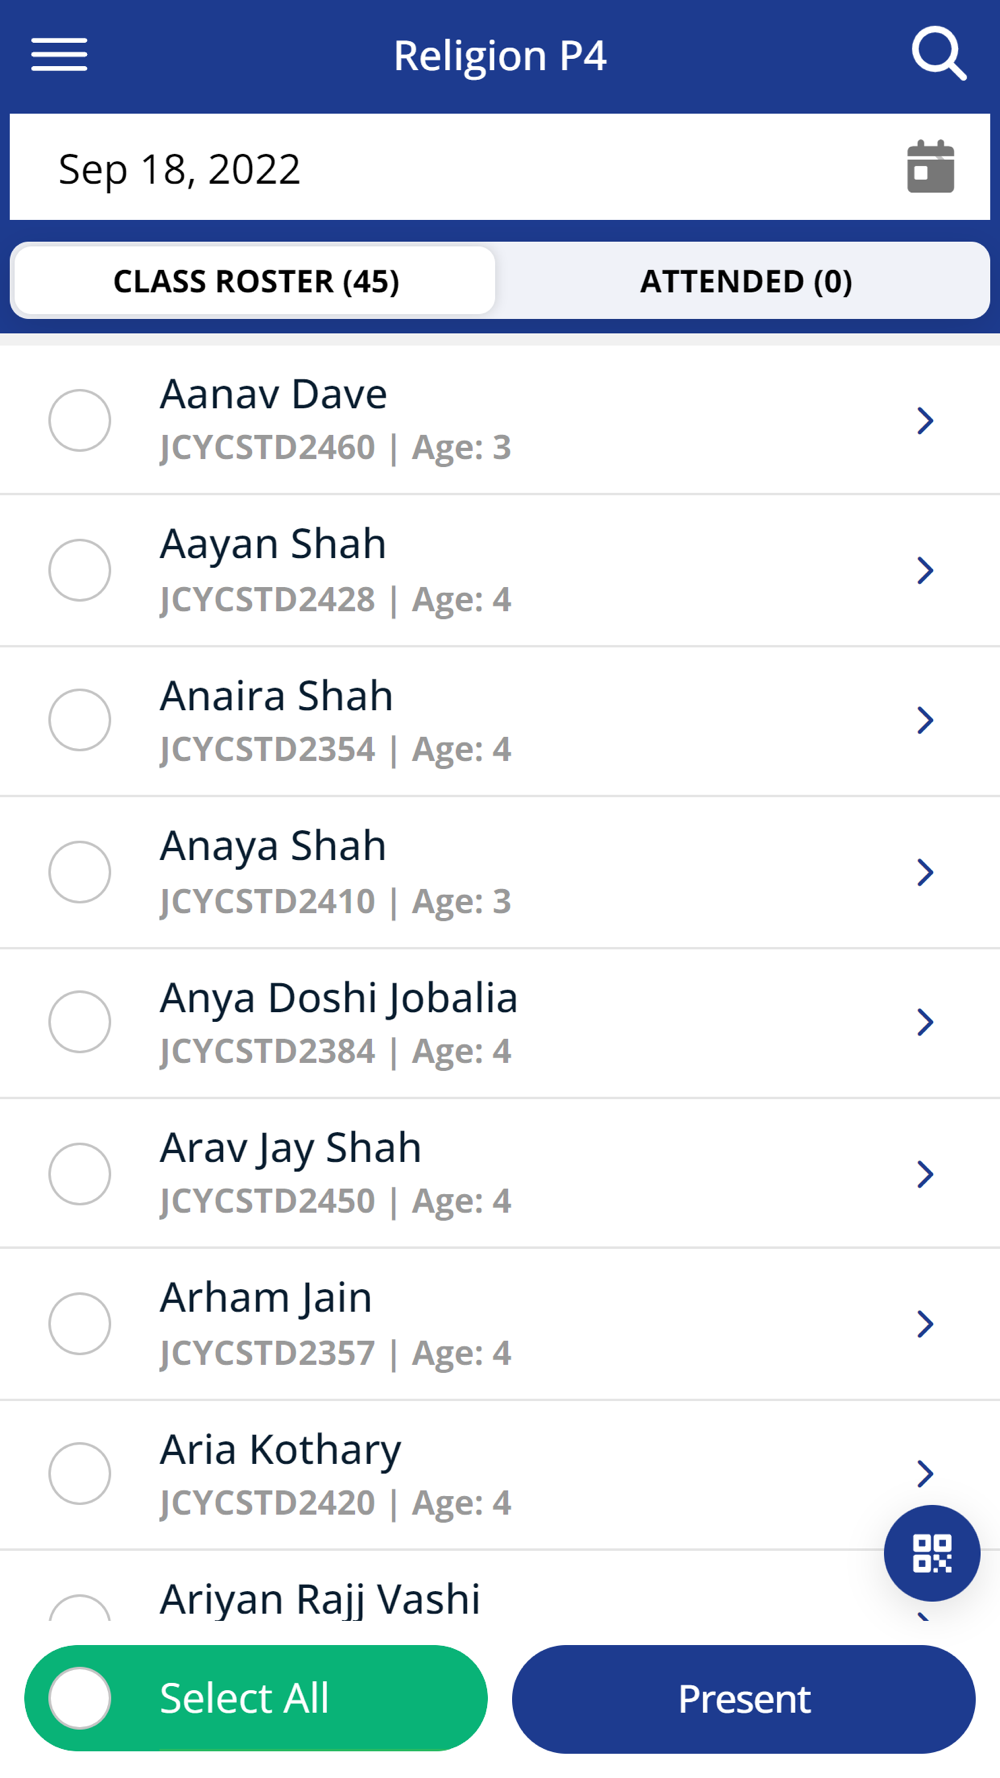
Task: Open Aria Kothary details chevron
Action: click(925, 1473)
